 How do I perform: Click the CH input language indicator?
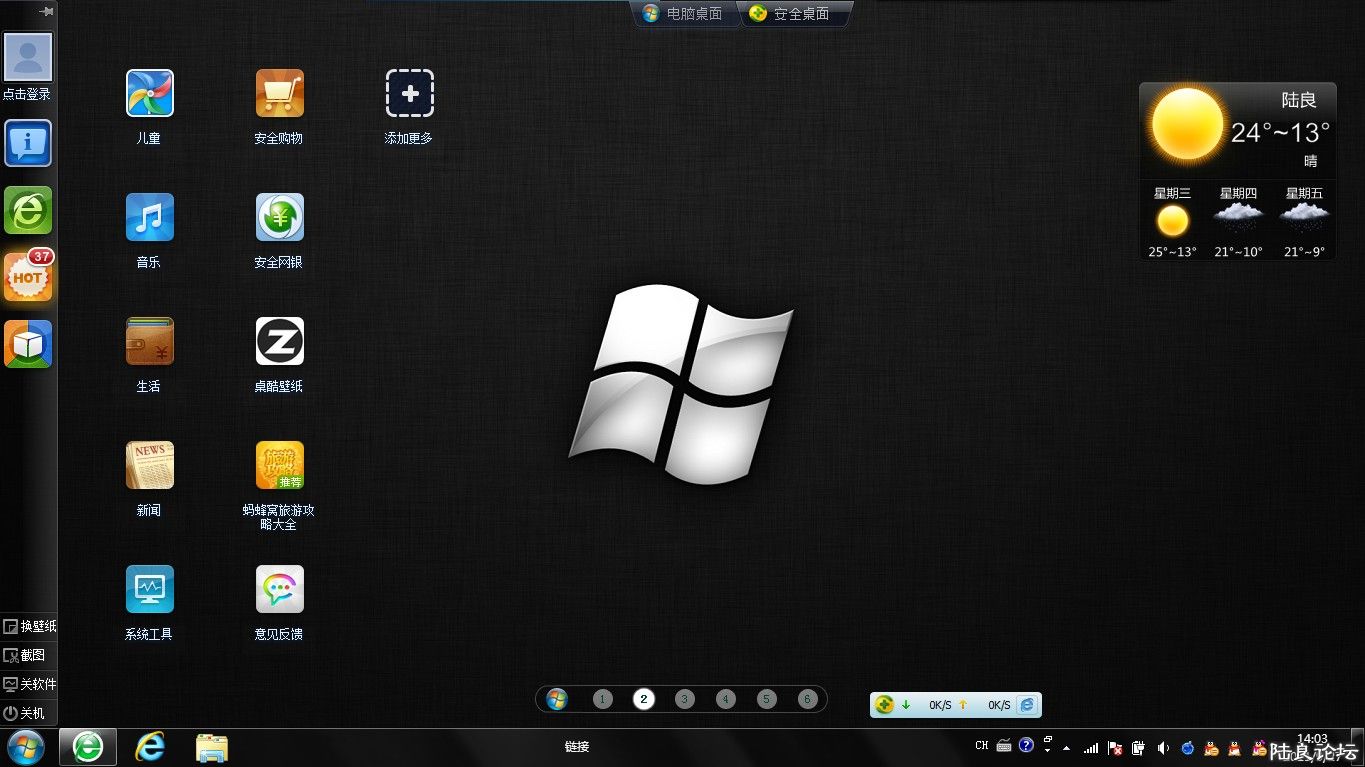[x=982, y=746]
